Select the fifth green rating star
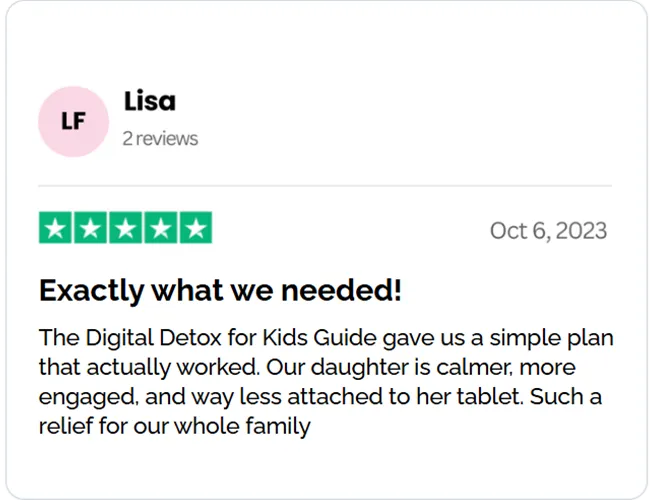The width and height of the screenshot is (650, 500). click(x=196, y=228)
